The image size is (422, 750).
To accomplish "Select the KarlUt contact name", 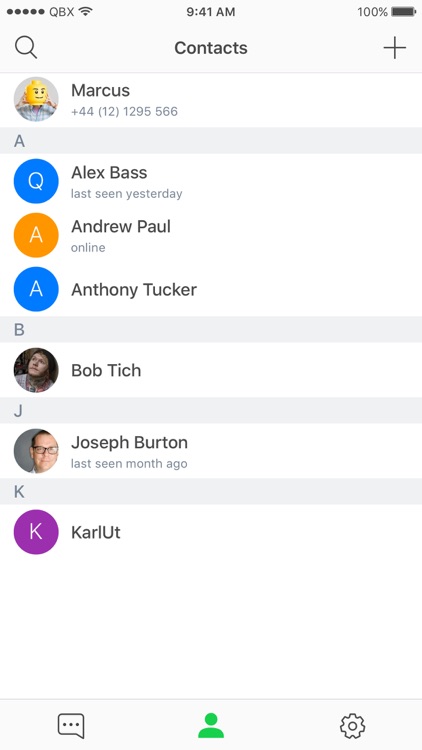I will pyautogui.click(x=96, y=532).
